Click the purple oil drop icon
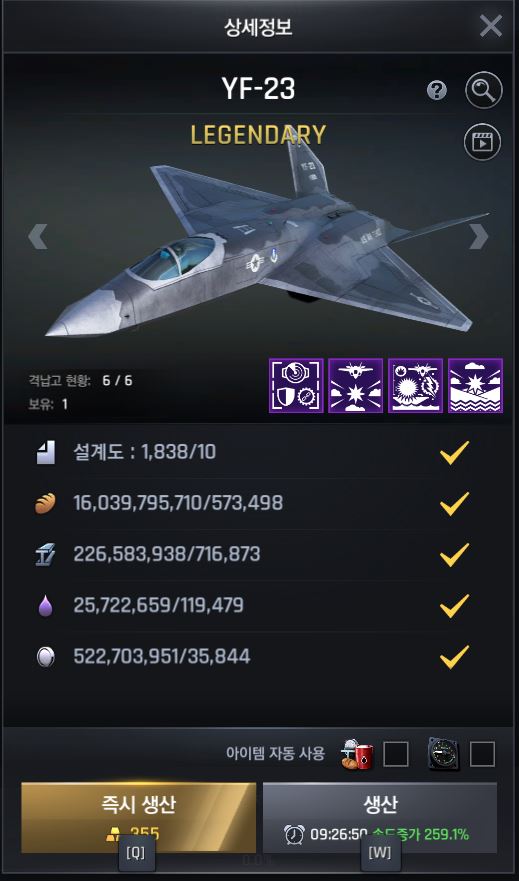 coord(45,606)
